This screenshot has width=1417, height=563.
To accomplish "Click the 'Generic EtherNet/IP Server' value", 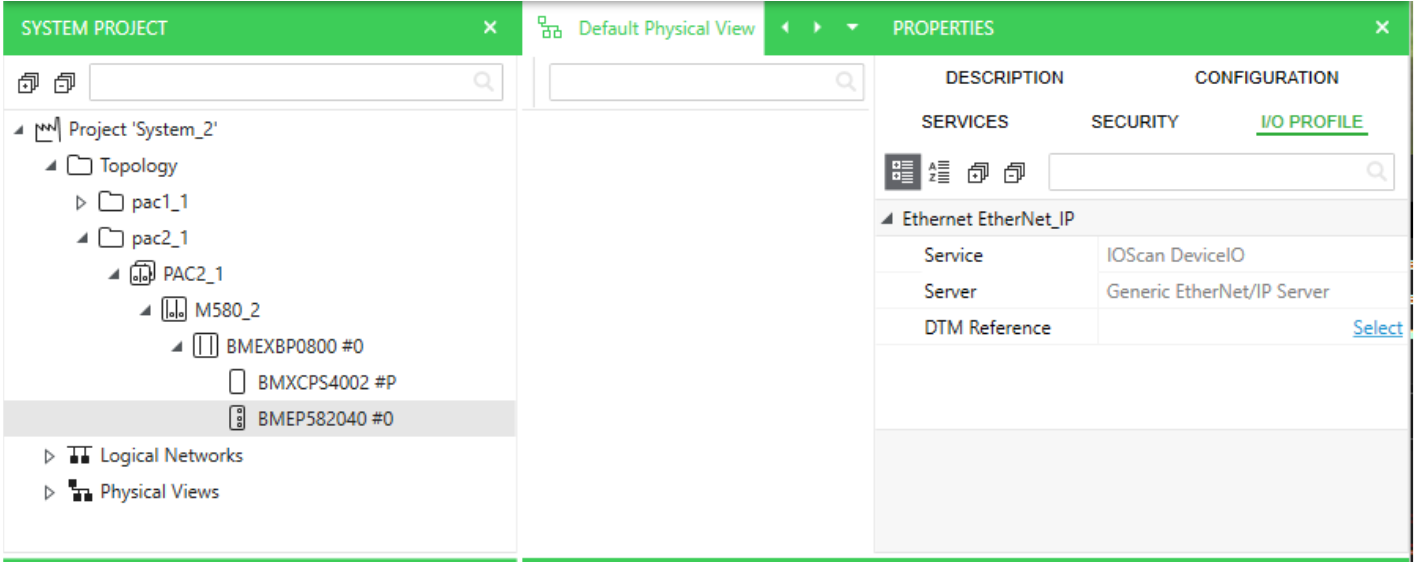I will point(1218,291).
